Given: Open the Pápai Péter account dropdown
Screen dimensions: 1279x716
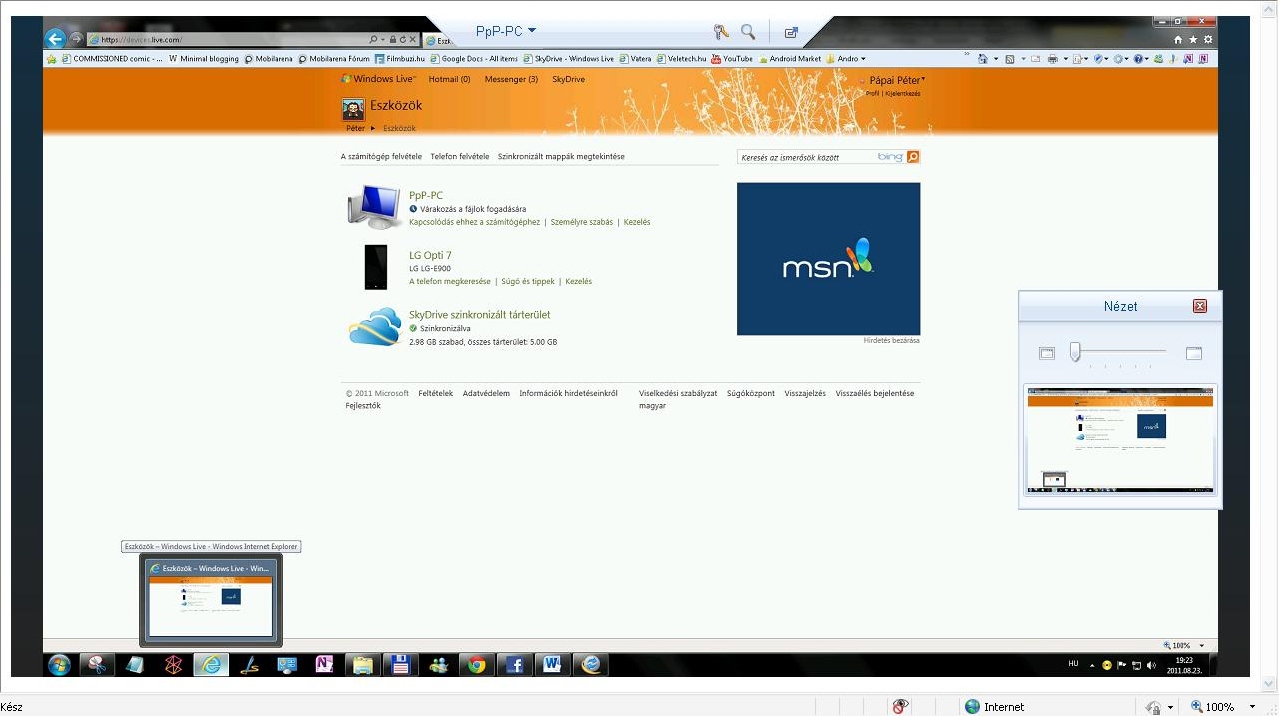Looking at the screenshot, I should pyautogui.click(x=896, y=80).
